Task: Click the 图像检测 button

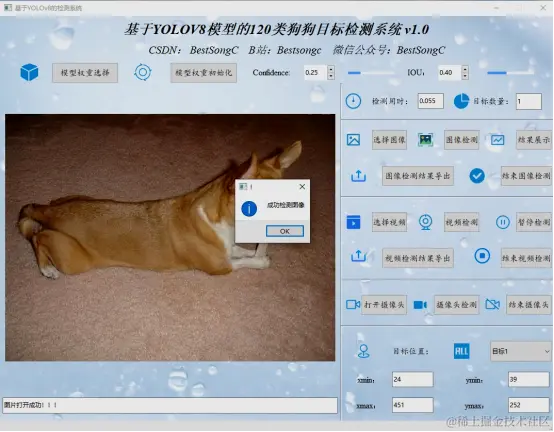Action: (x=461, y=140)
